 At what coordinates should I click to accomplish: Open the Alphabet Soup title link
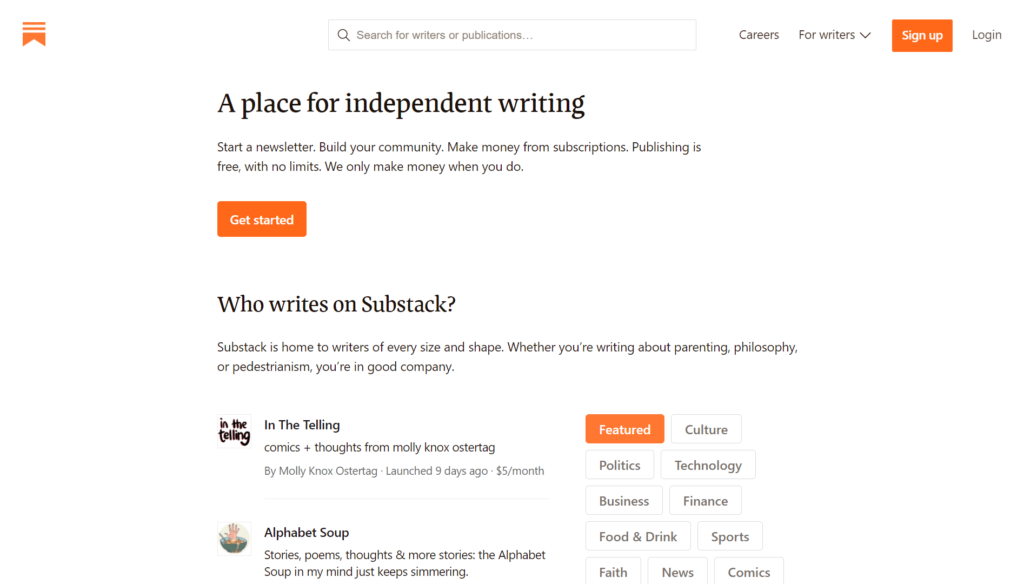[x=306, y=532]
